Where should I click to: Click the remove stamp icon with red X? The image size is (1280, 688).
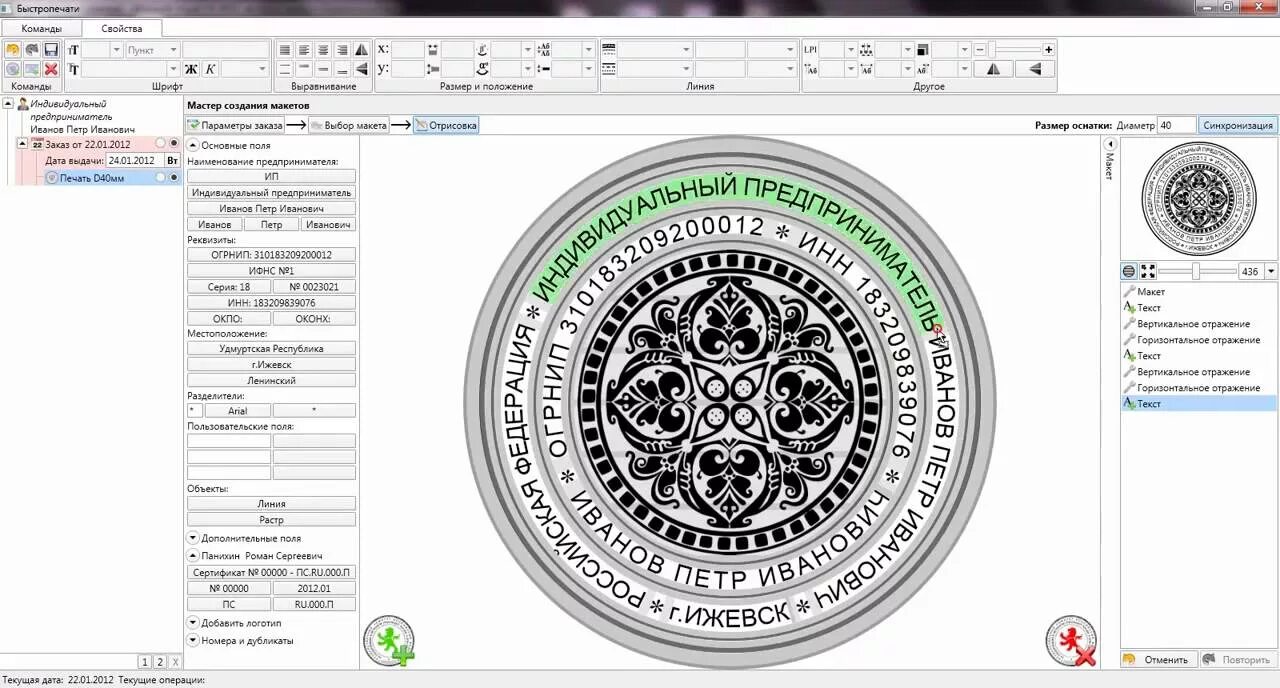click(x=1071, y=641)
